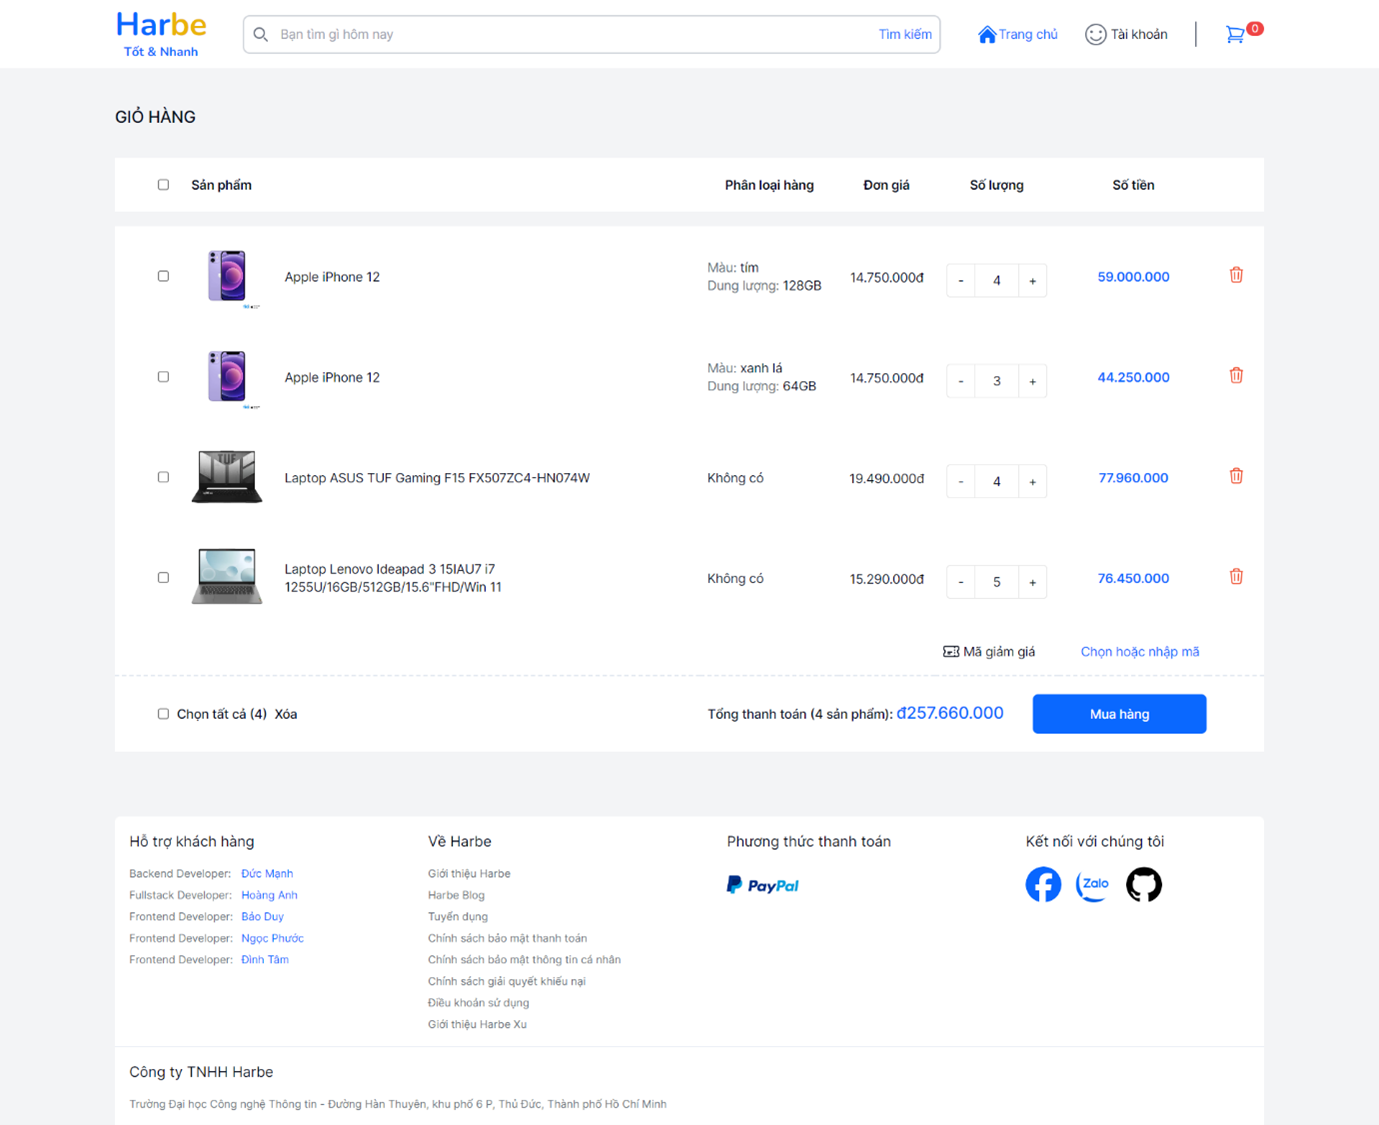Open the GitHub social icon
Image resolution: width=1379 pixels, height=1125 pixels.
pos(1144,884)
